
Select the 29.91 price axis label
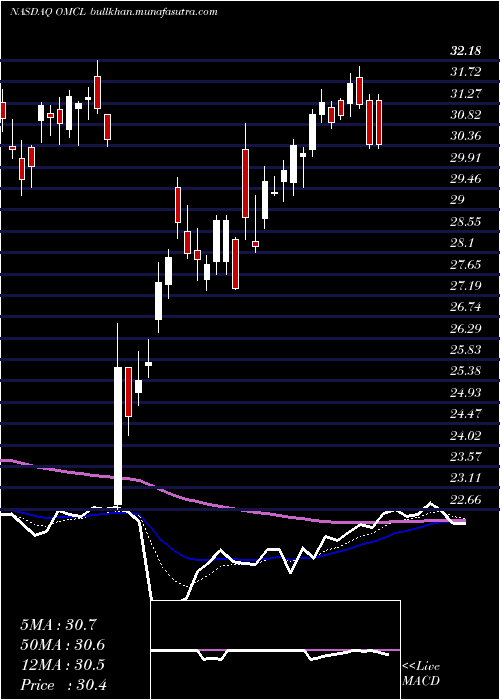[x=466, y=158]
